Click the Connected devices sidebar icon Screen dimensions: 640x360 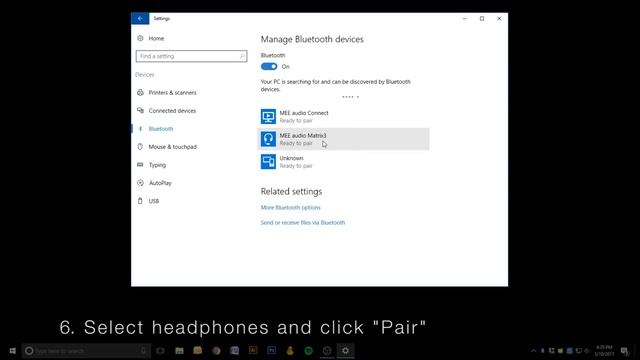[x=140, y=111]
